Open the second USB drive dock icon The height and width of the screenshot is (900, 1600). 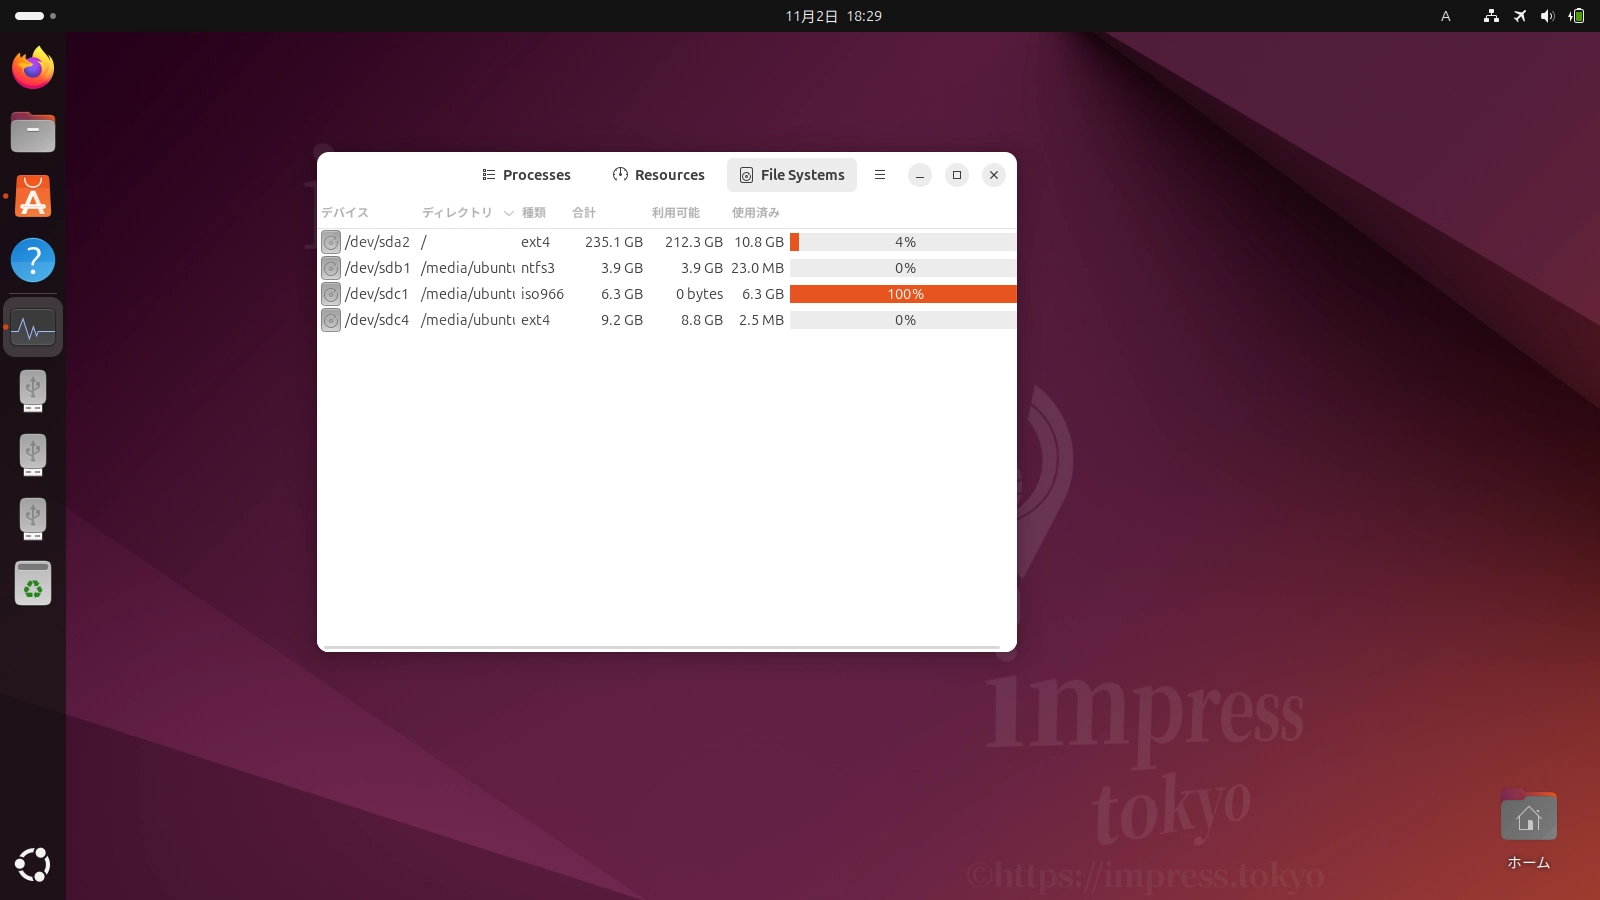33,455
